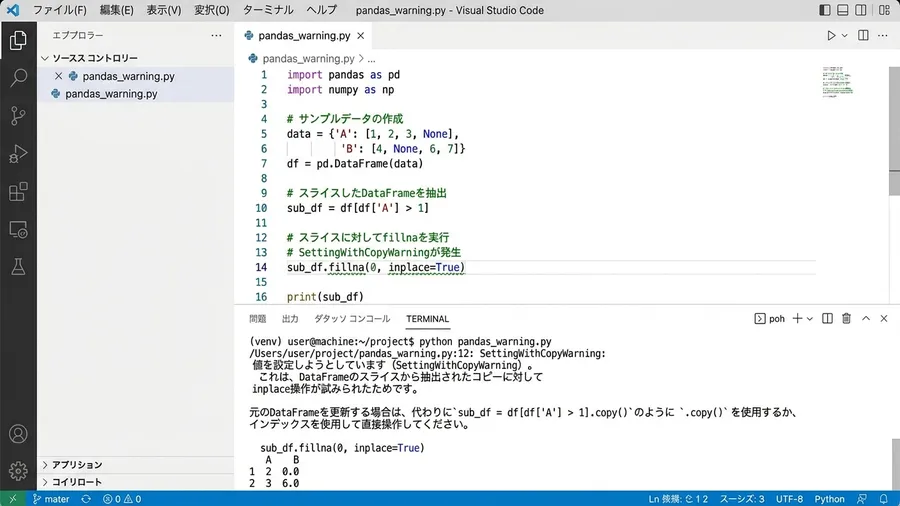Click the breadcrumb ellipsis item

[x=371, y=59]
